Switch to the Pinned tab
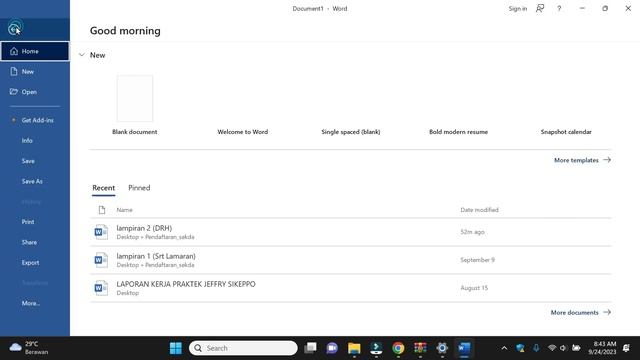 (139, 188)
